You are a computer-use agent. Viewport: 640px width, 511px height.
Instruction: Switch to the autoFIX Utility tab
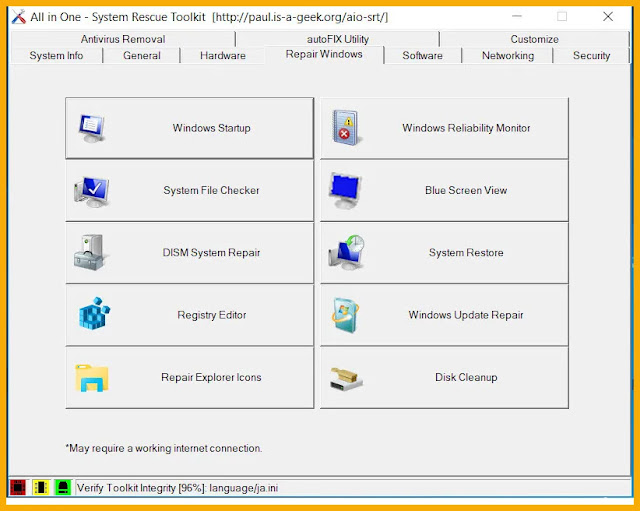coord(338,39)
